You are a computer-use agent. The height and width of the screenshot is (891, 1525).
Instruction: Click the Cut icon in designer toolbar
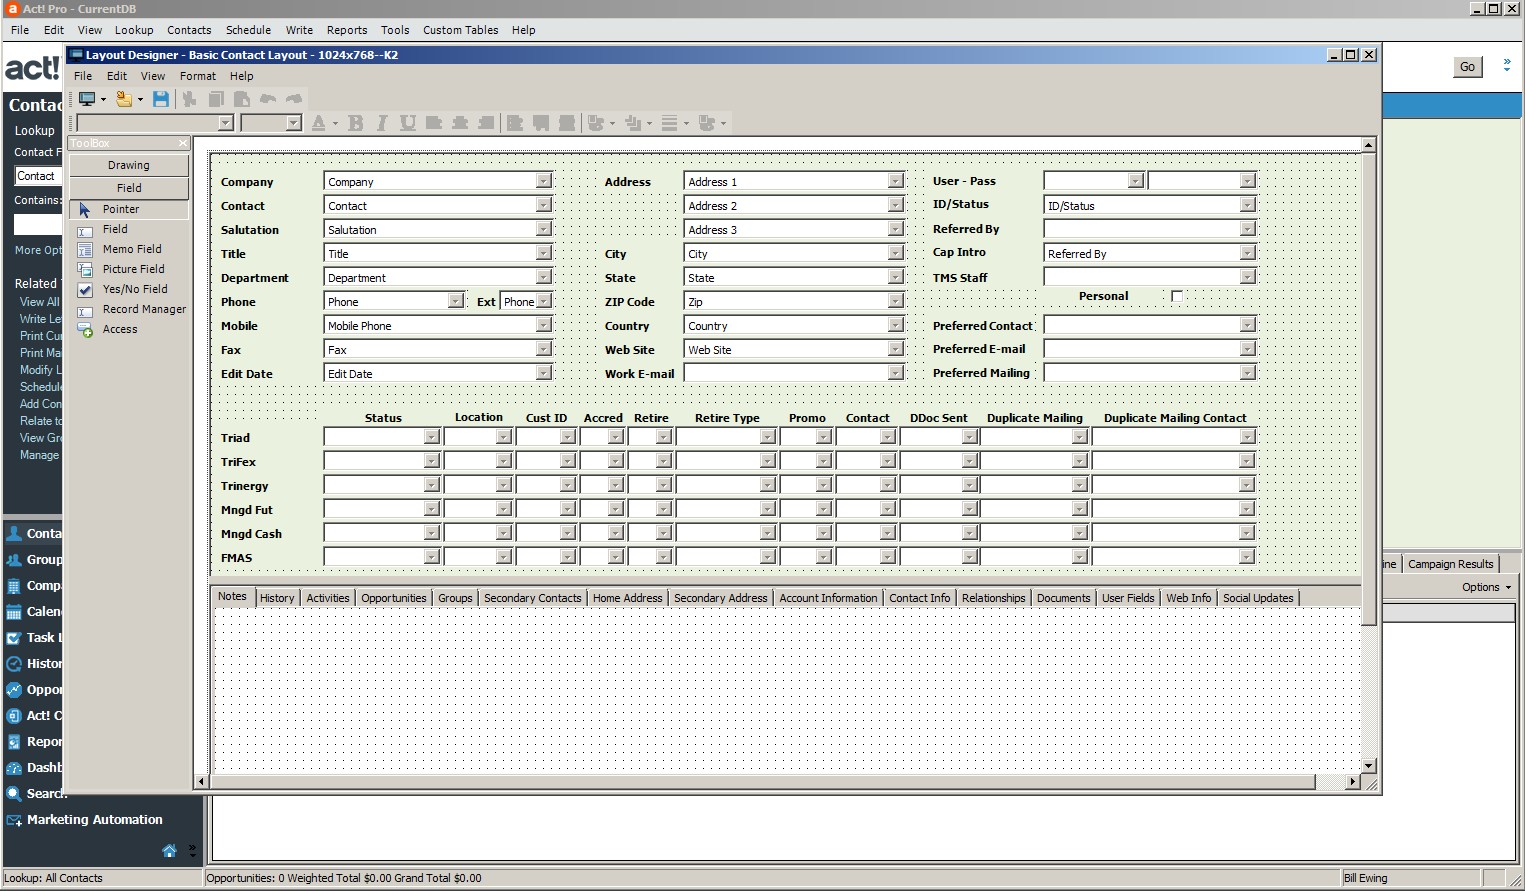189,99
